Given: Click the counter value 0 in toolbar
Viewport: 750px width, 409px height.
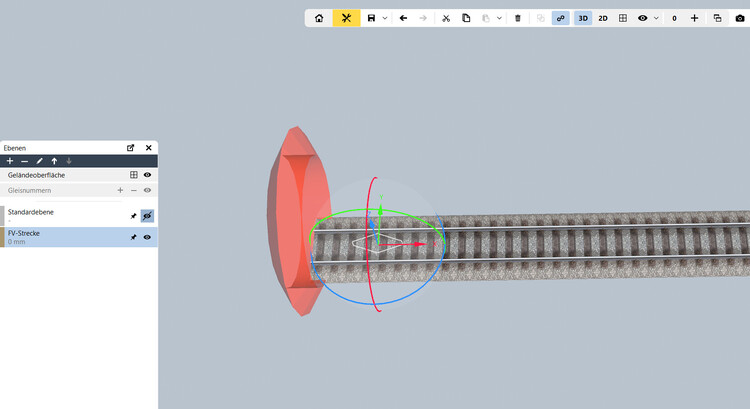Looking at the screenshot, I should 674,18.
